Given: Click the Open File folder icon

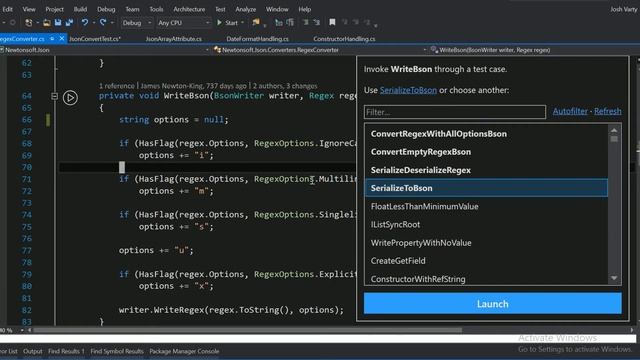Looking at the screenshot, I should tap(47, 23).
